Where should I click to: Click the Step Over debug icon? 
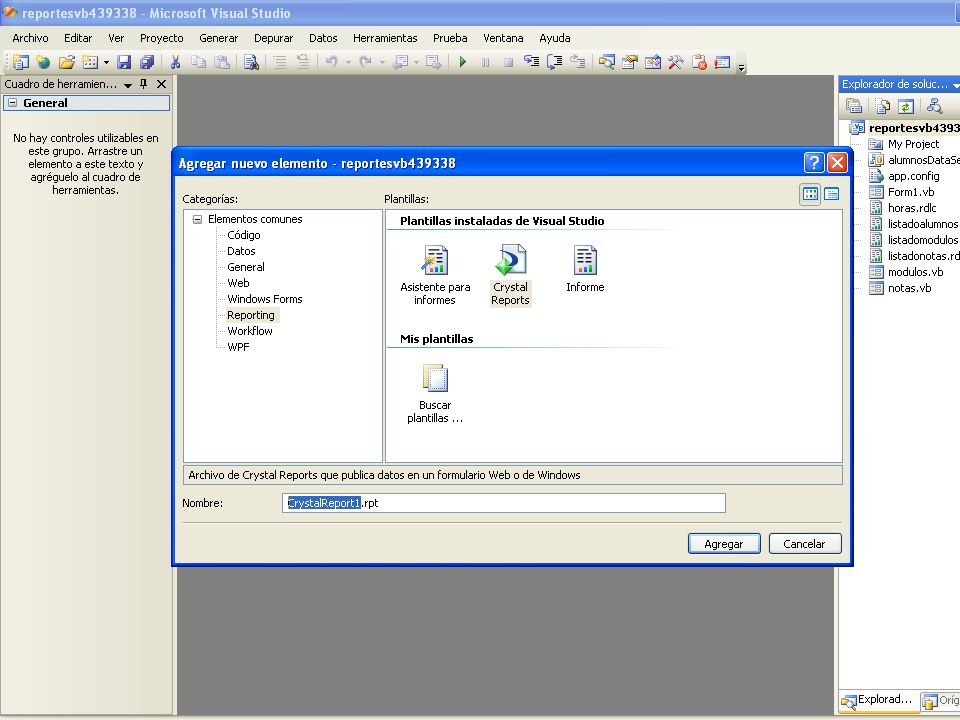[555, 62]
